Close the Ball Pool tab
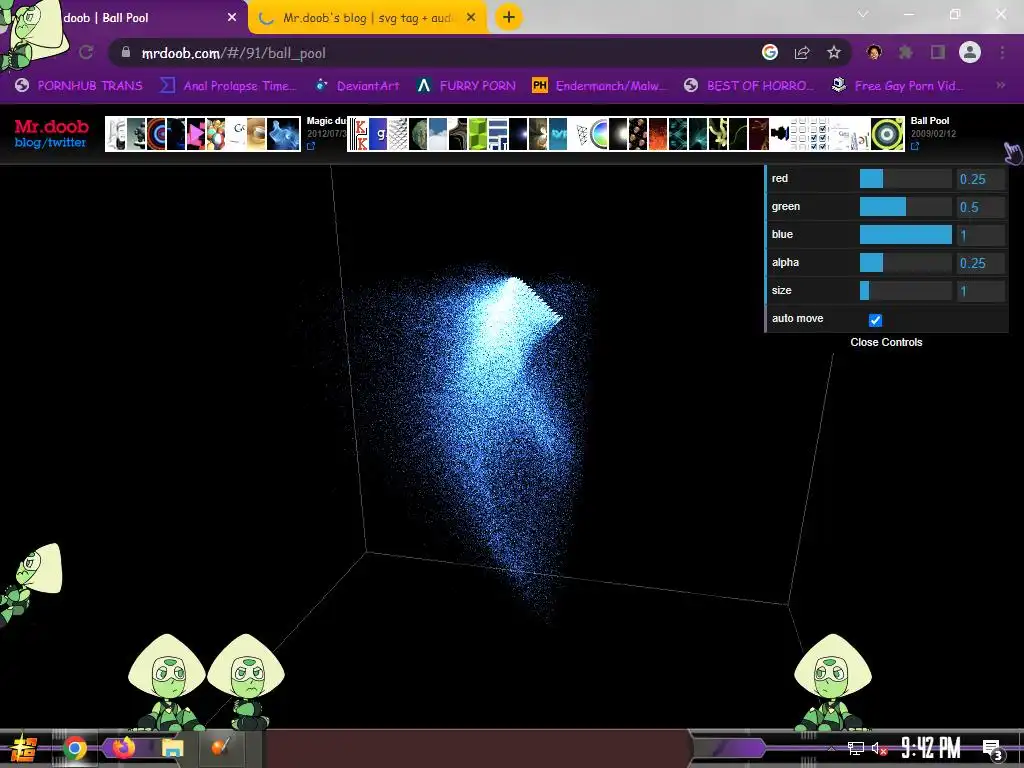Image resolution: width=1024 pixels, height=768 pixels. [x=232, y=18]
